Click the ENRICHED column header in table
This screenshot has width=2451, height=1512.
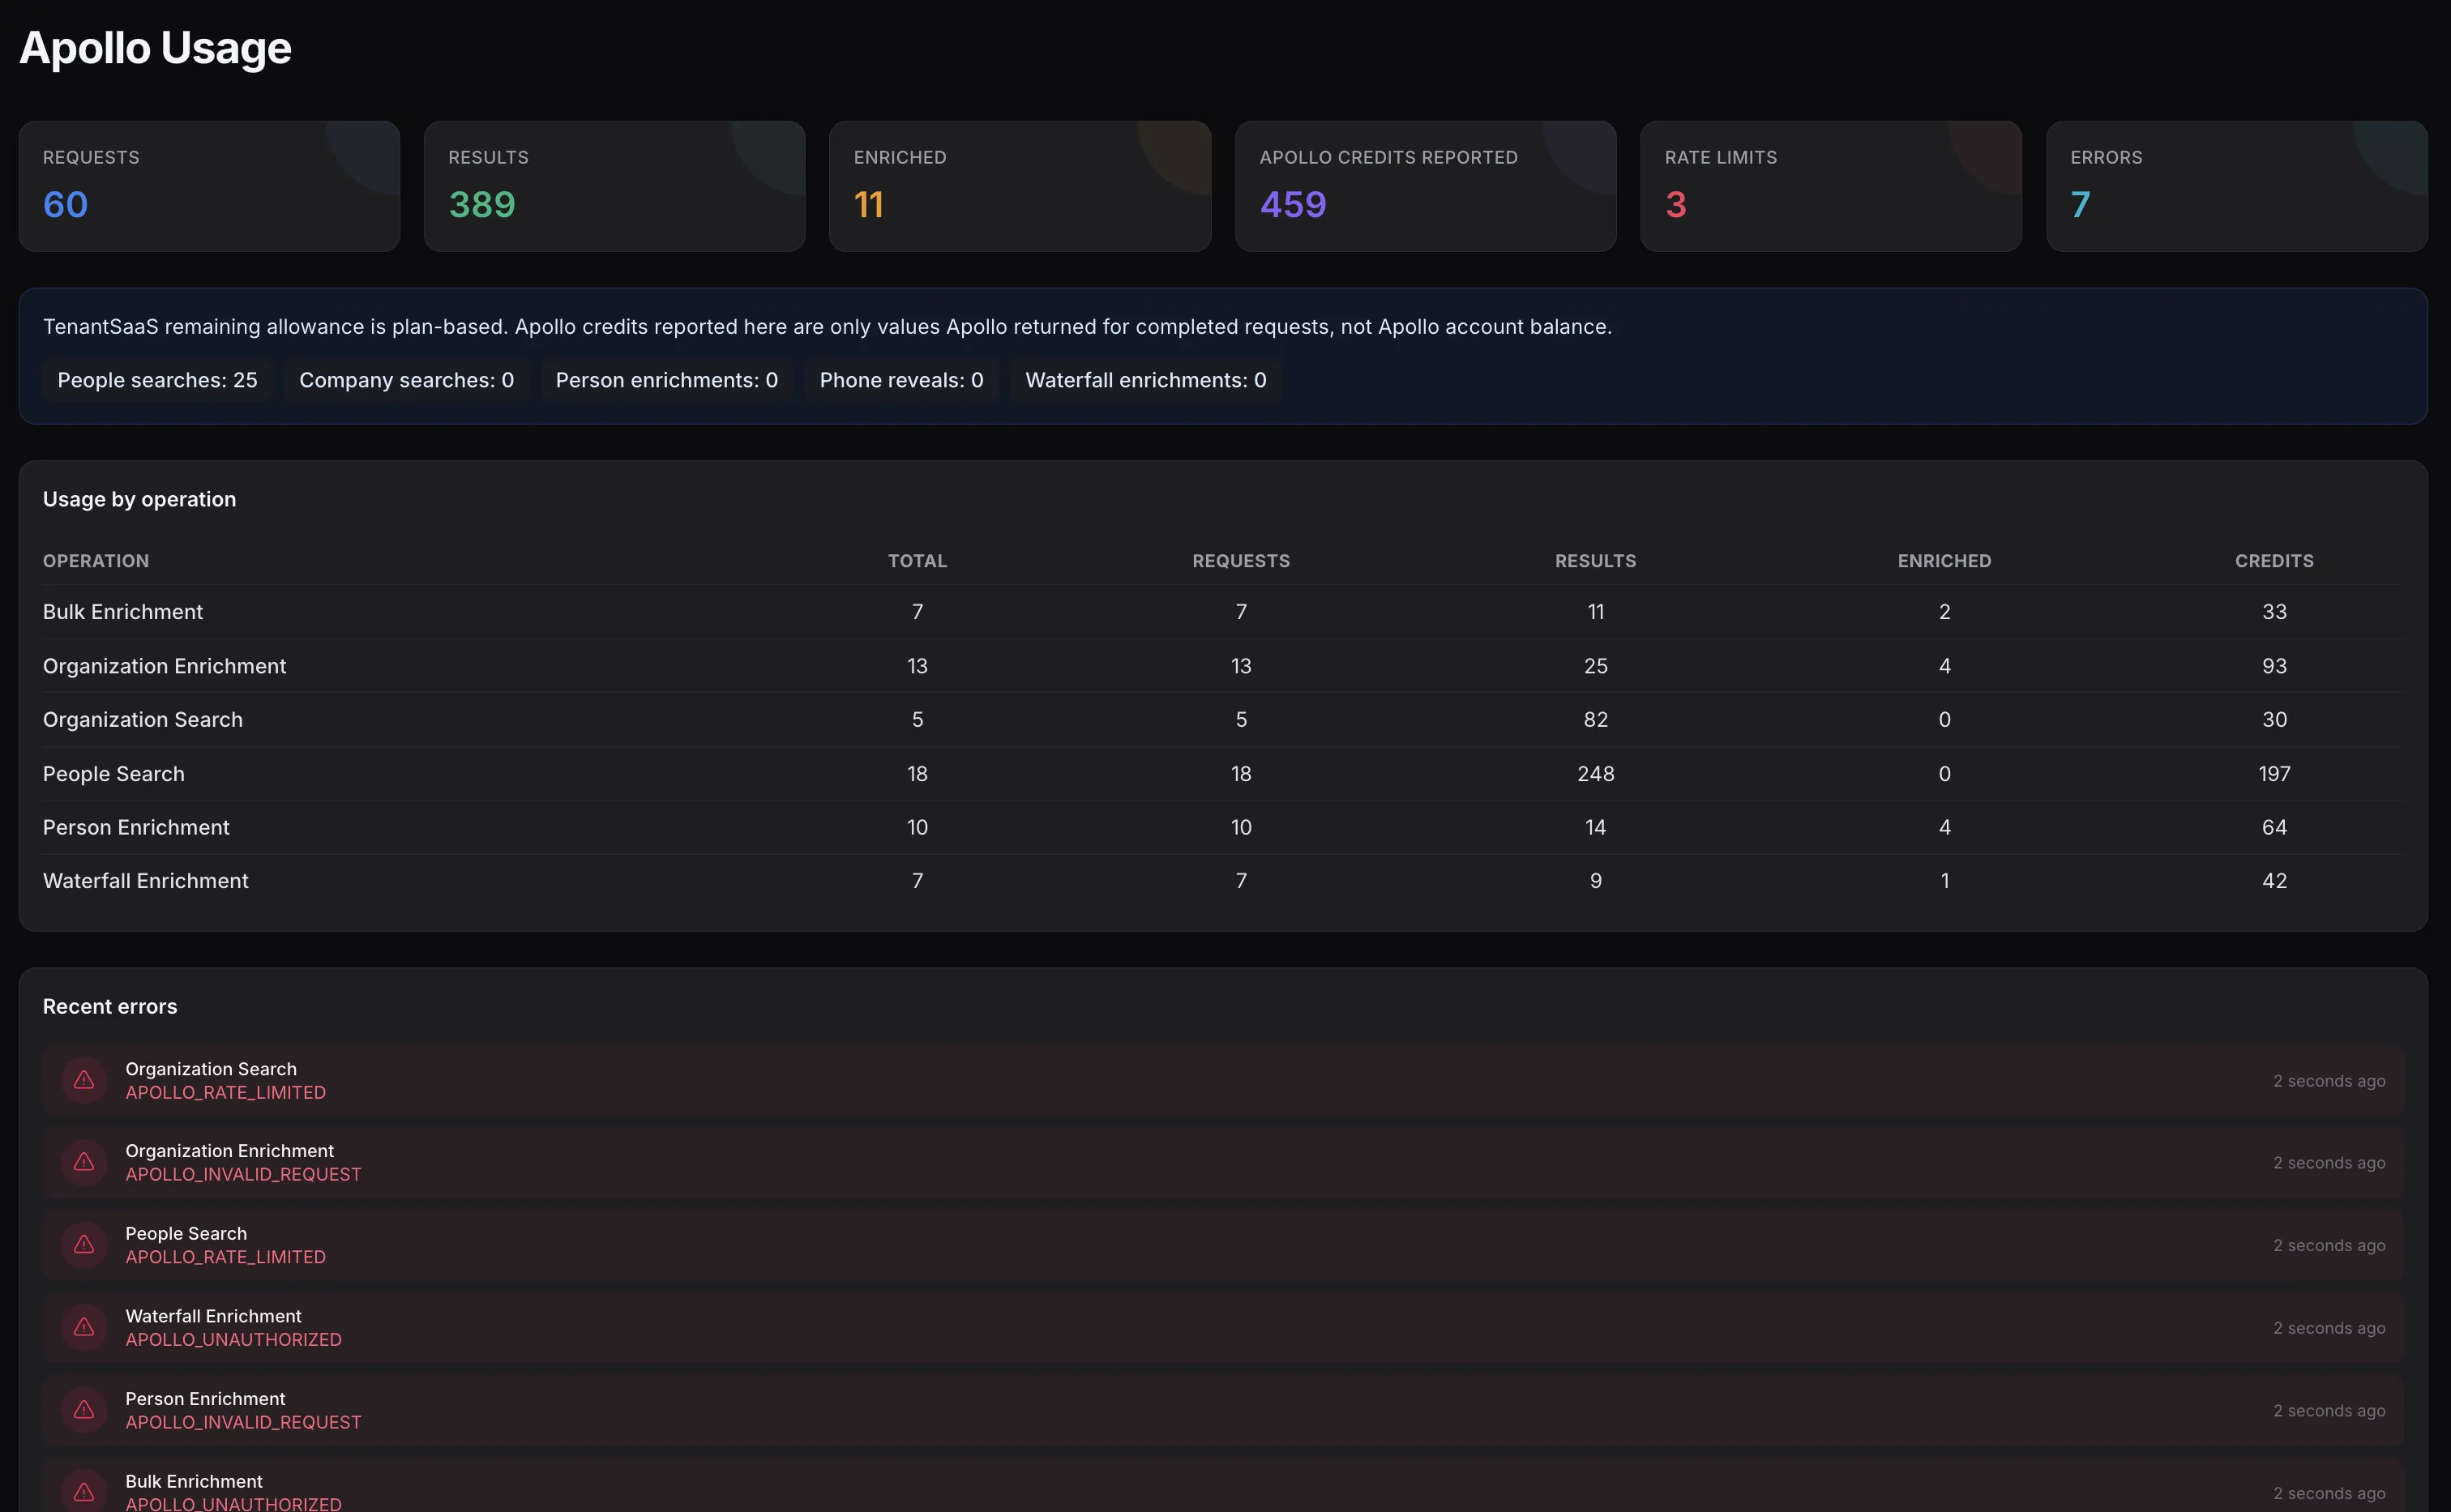pyautogui.click(x=1944, y=561)
